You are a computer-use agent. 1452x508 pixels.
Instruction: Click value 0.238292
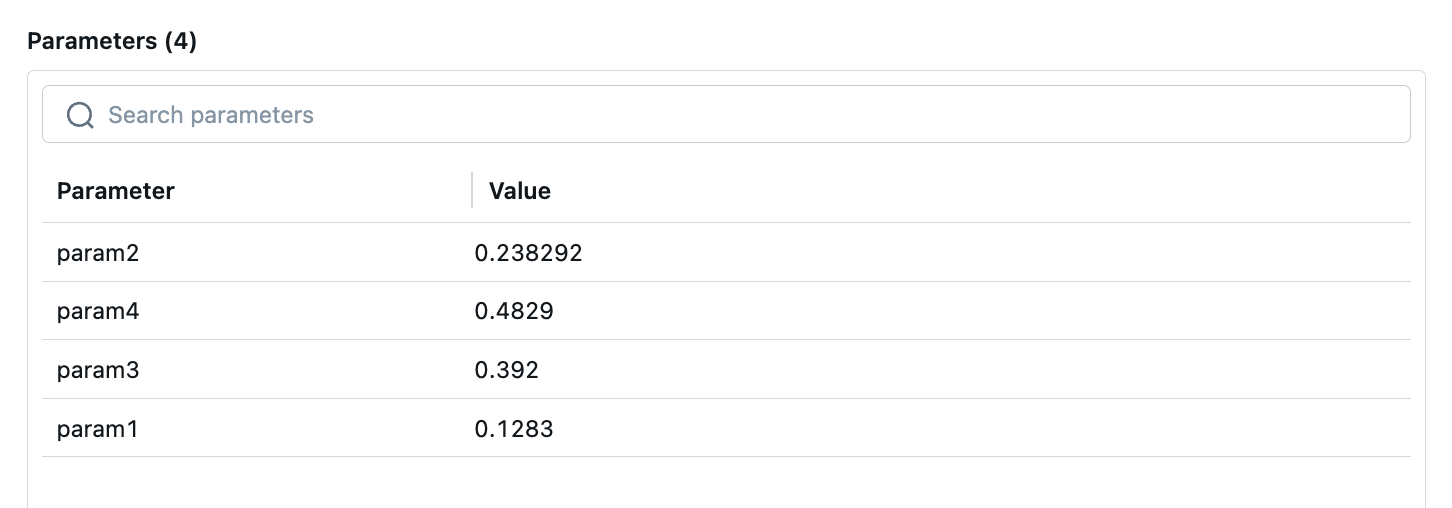[x=528, y=253]
